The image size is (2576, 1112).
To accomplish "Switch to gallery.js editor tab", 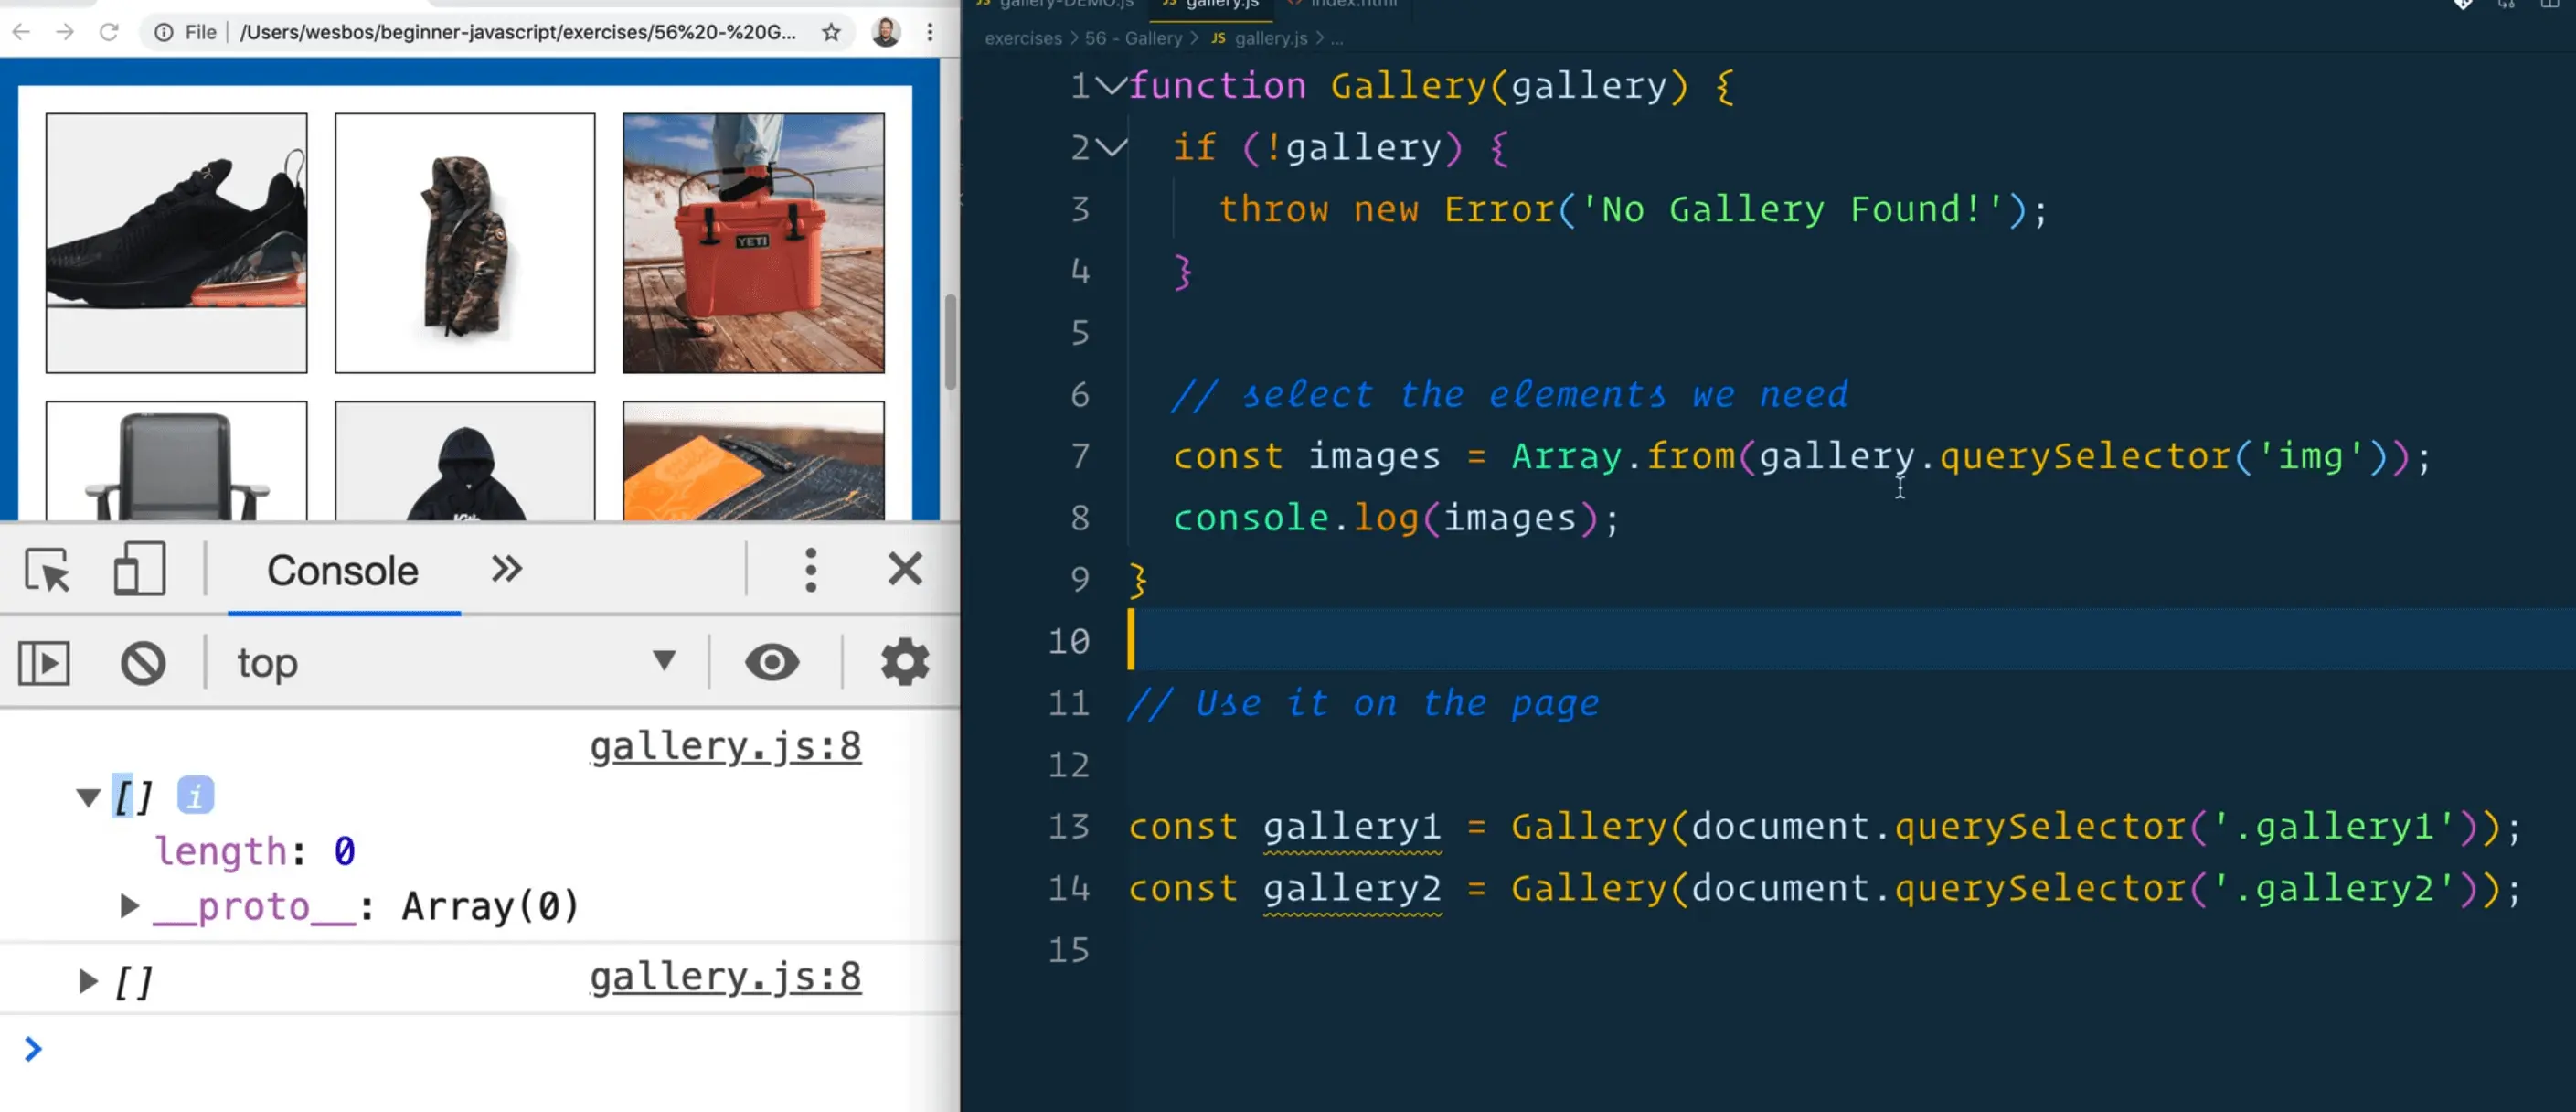I will click(1220, 4).
